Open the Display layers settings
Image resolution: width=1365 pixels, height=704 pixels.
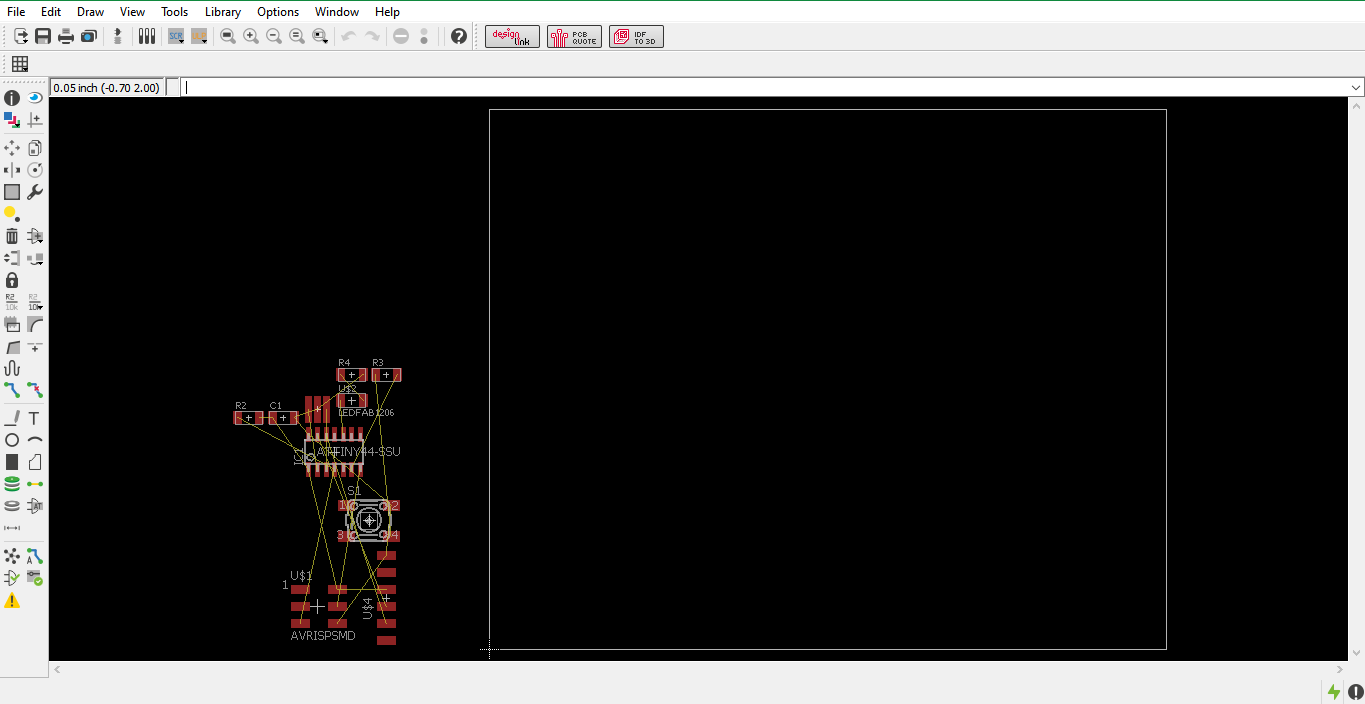12,120
